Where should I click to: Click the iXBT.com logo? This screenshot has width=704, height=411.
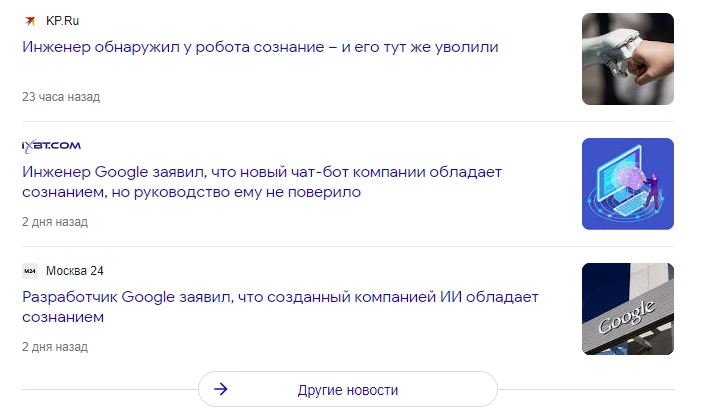click(51, 146)
